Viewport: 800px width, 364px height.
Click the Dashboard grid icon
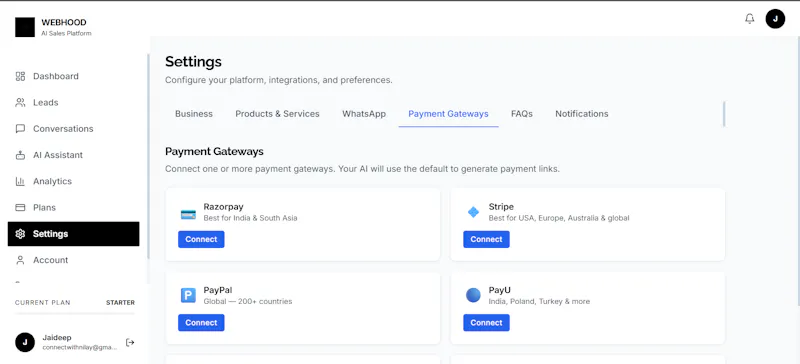tap(20, 76)
